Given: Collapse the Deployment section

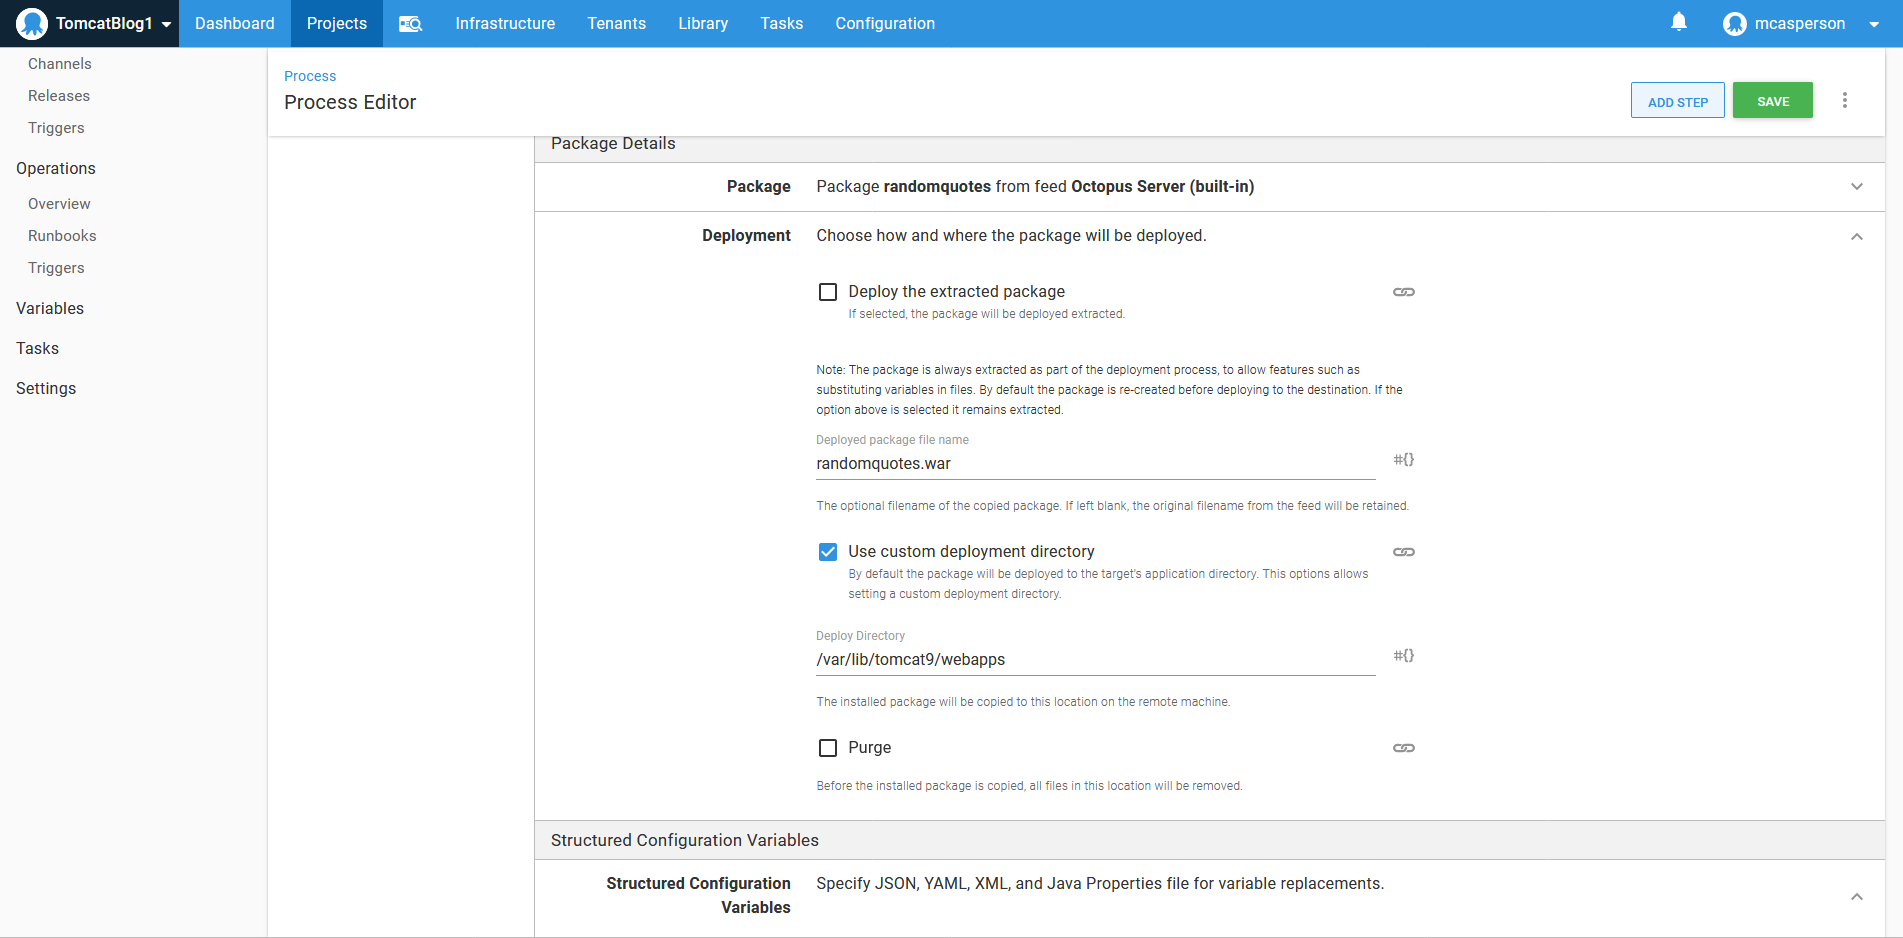Looking at the screenshot, I should tap(1856, 237).
